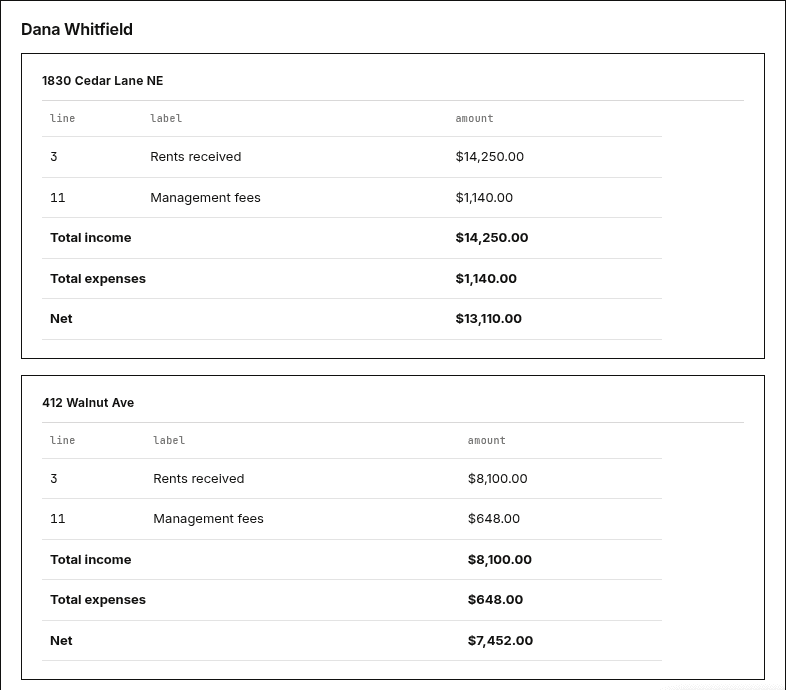Select the $14,250.00 rents received amount
The width and height of the screenshot is (786, 690).
490,156
